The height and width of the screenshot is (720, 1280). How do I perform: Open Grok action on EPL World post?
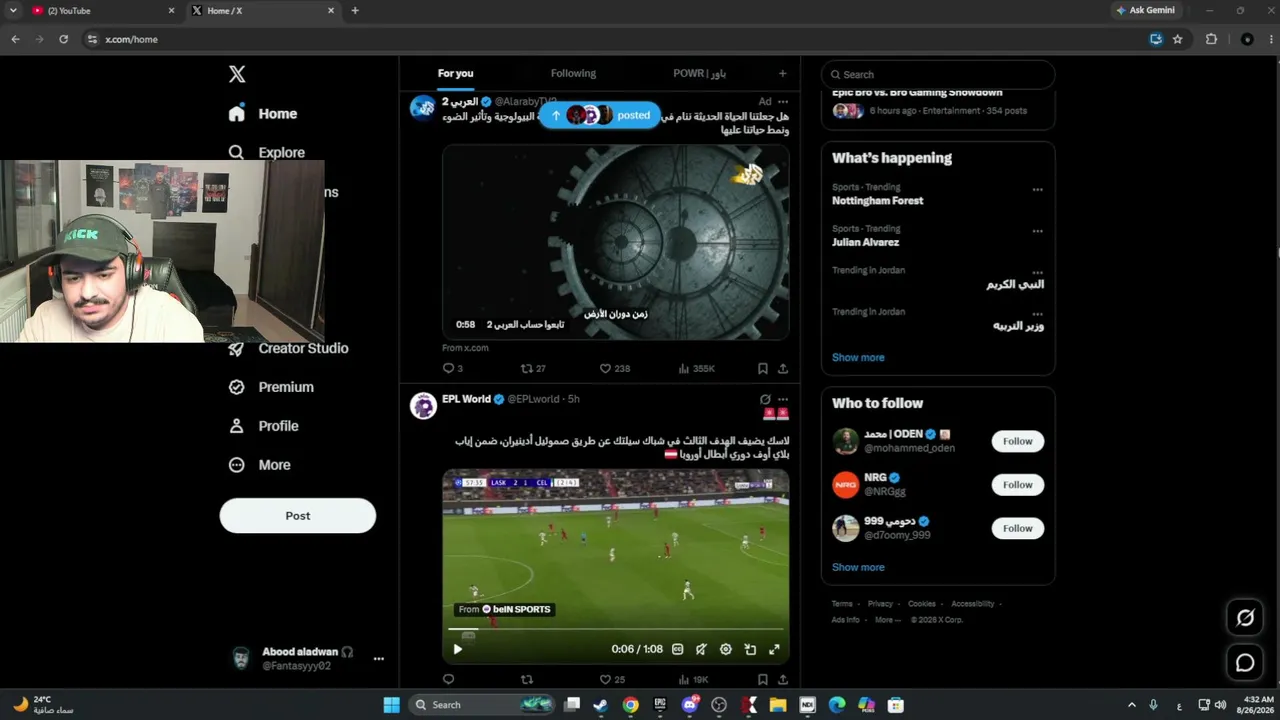pos(765,399)
